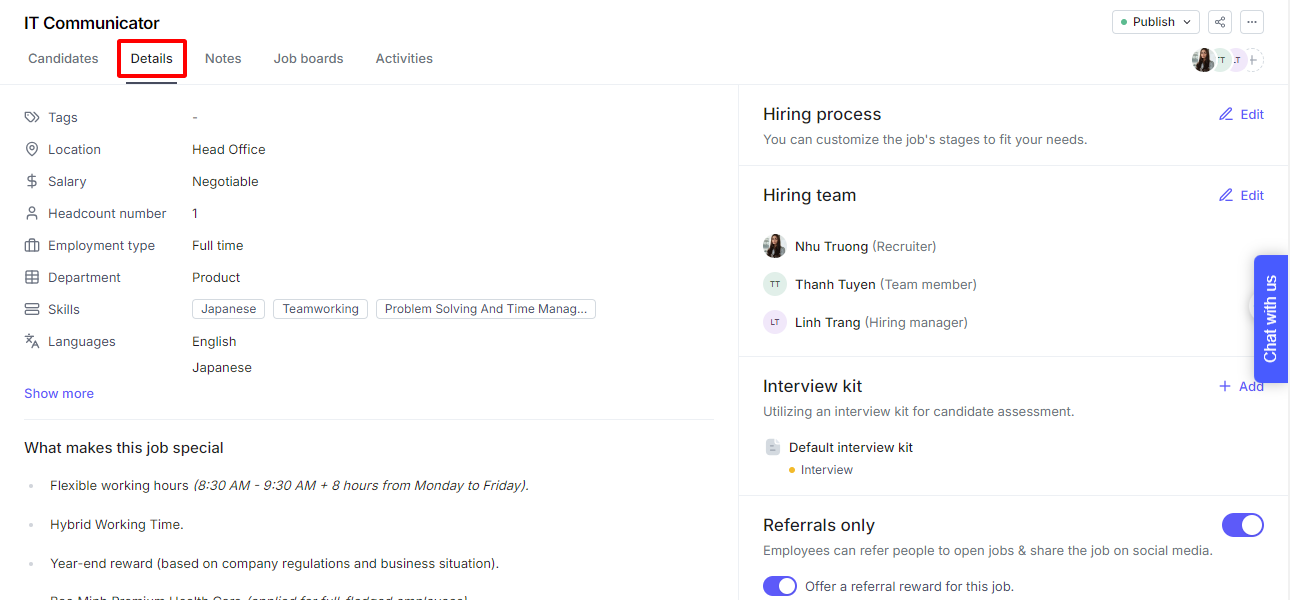Click the plus icon to add interview kit
The width and height of the screenshot is (1290, 600).
coord(1225,386)
